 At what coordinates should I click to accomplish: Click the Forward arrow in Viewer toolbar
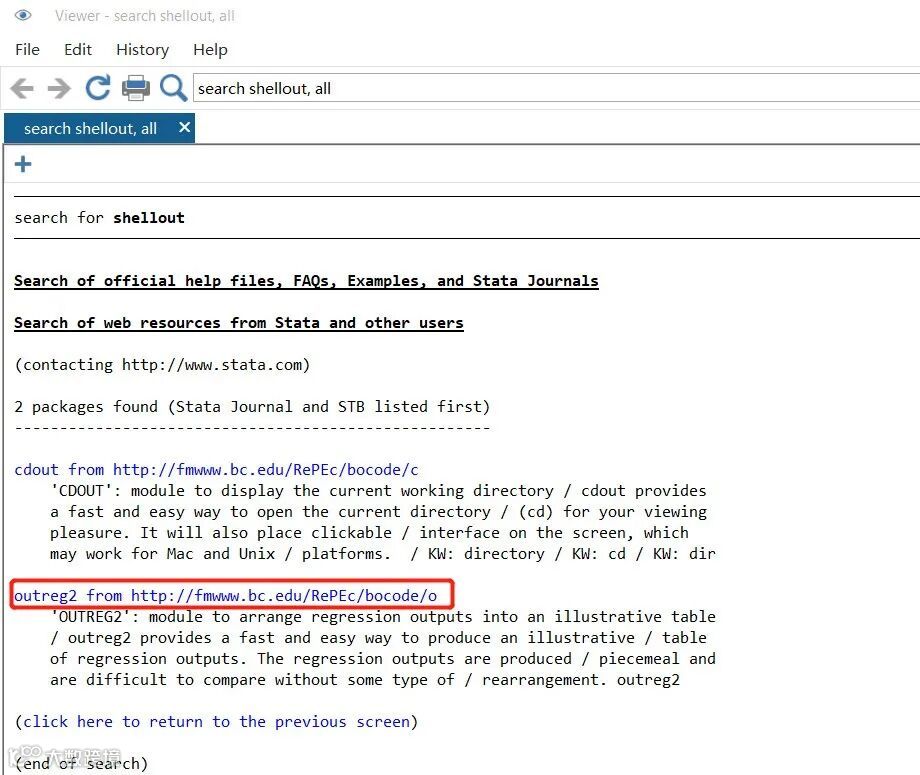click(x=59, y=89)
